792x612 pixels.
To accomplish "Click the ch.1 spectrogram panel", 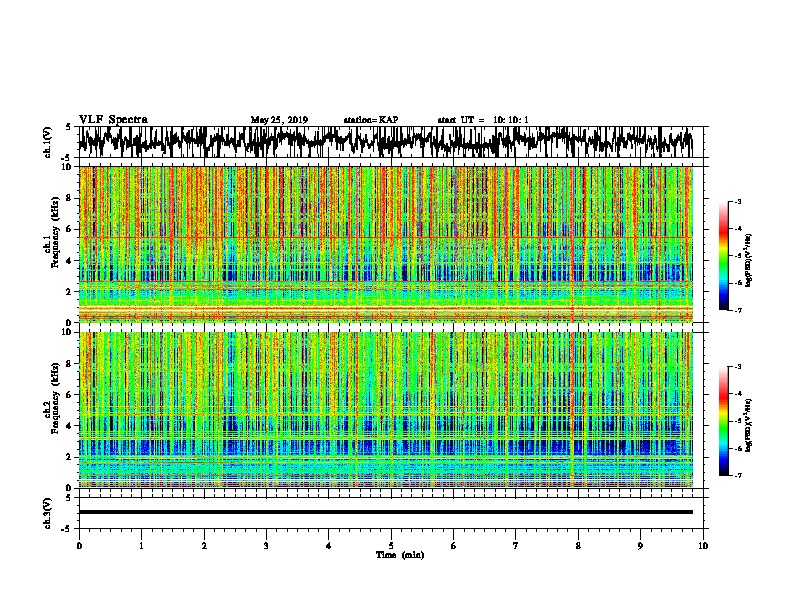I will (385, 244).
